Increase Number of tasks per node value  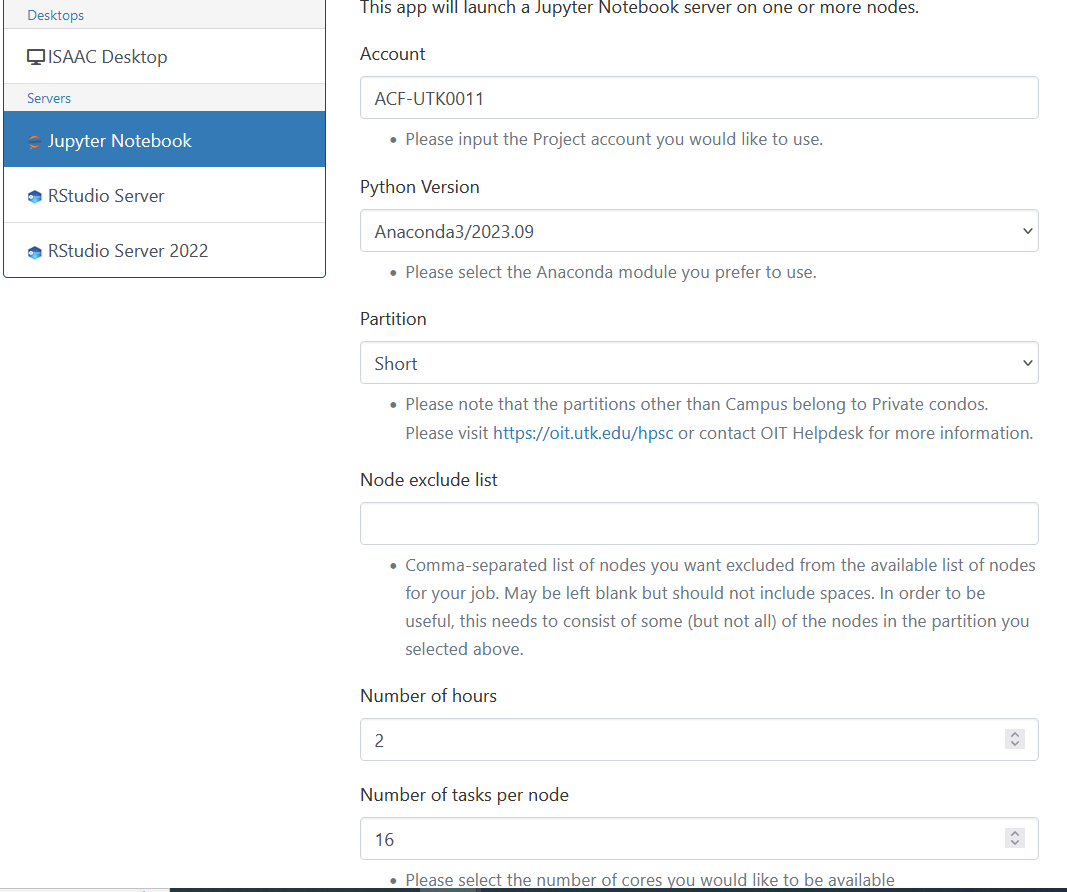(x=1014, y=834)
